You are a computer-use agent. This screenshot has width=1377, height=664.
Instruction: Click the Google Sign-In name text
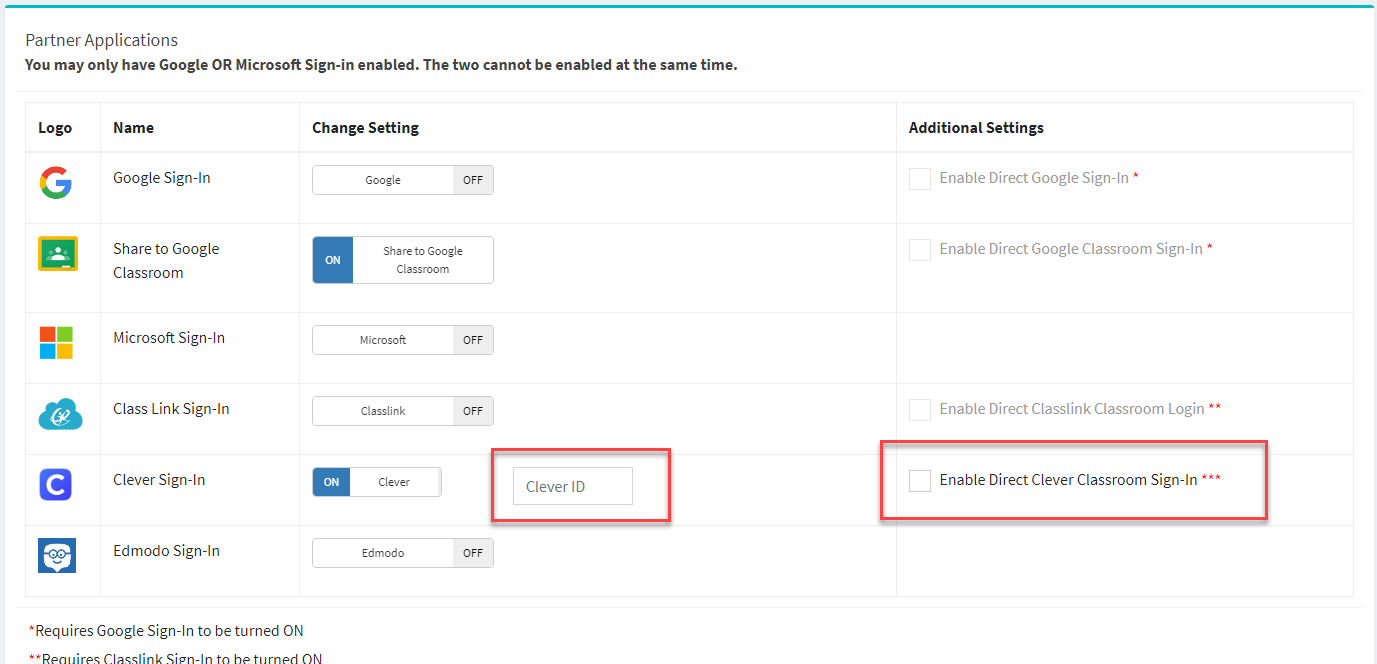coord(162,178)
